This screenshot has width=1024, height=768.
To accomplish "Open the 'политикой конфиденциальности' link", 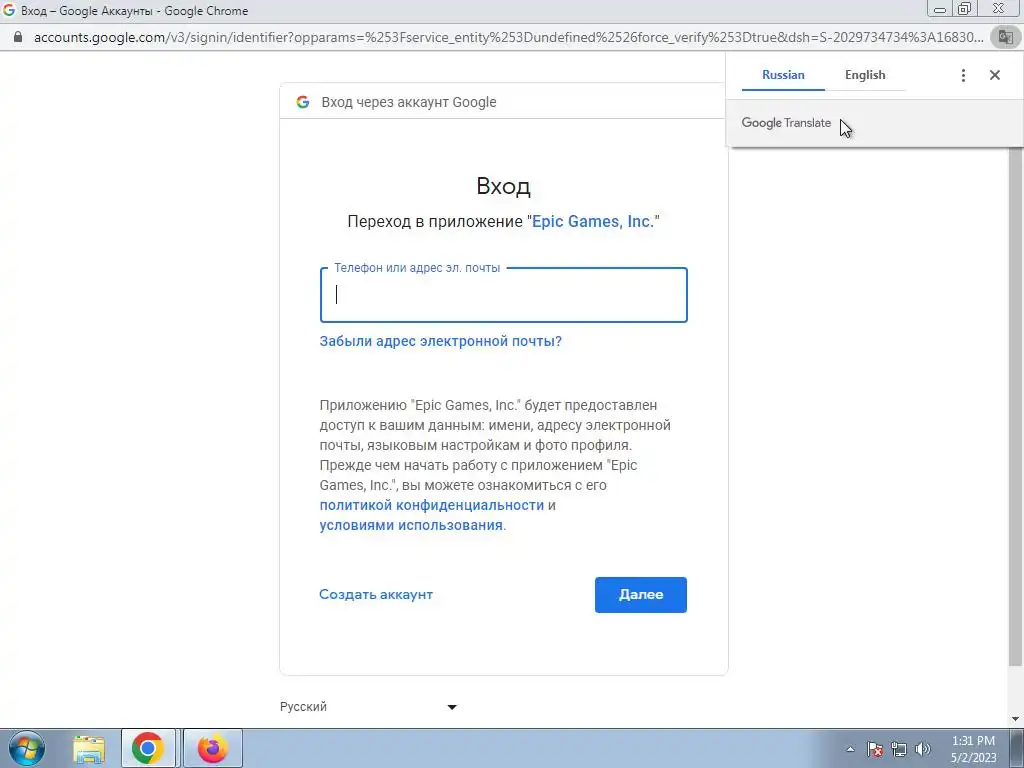I will pyautogui.click(x=432, y=505).
